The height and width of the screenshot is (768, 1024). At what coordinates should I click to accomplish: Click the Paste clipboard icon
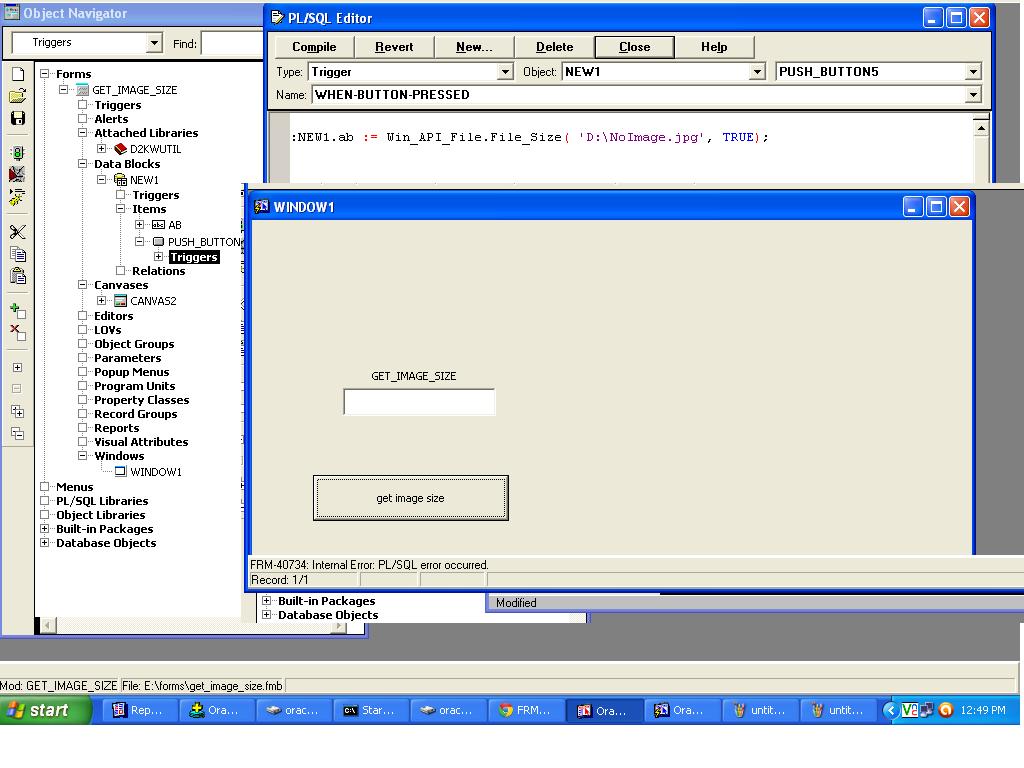(x=17, y=276)
